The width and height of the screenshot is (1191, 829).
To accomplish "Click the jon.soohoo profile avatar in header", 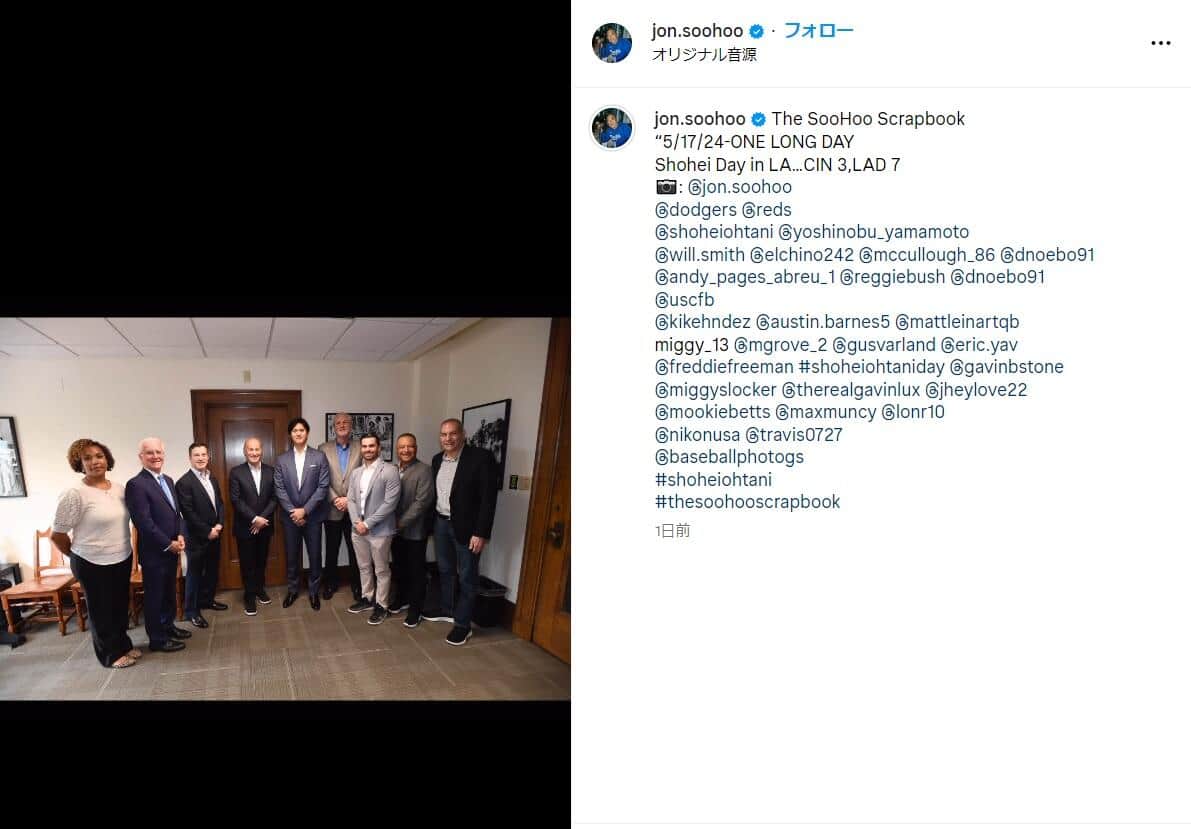I will click(x=611, y=43).
